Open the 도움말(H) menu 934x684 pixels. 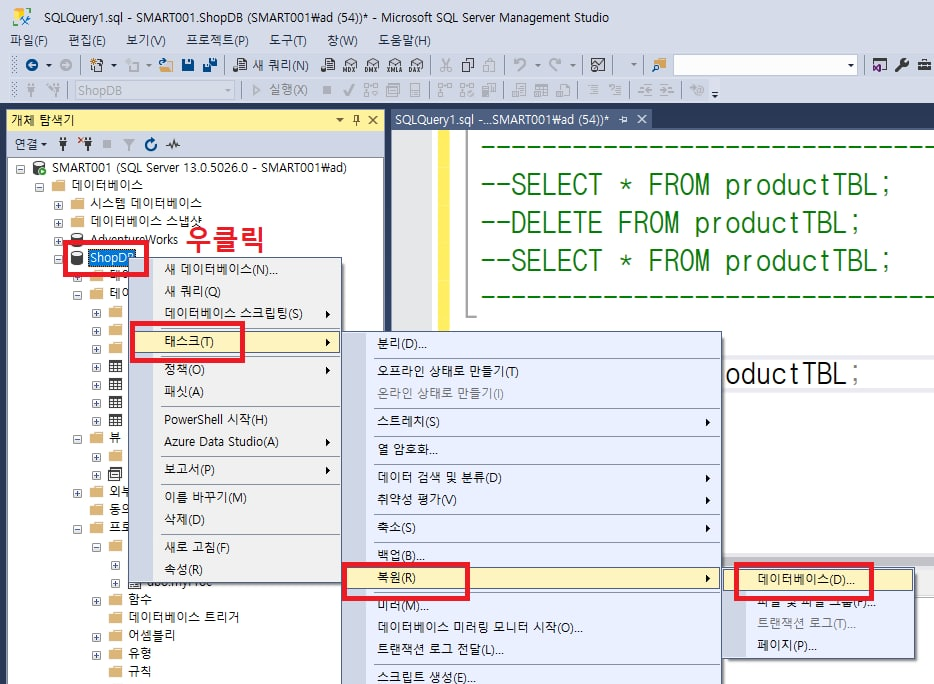tap(404, 40)
